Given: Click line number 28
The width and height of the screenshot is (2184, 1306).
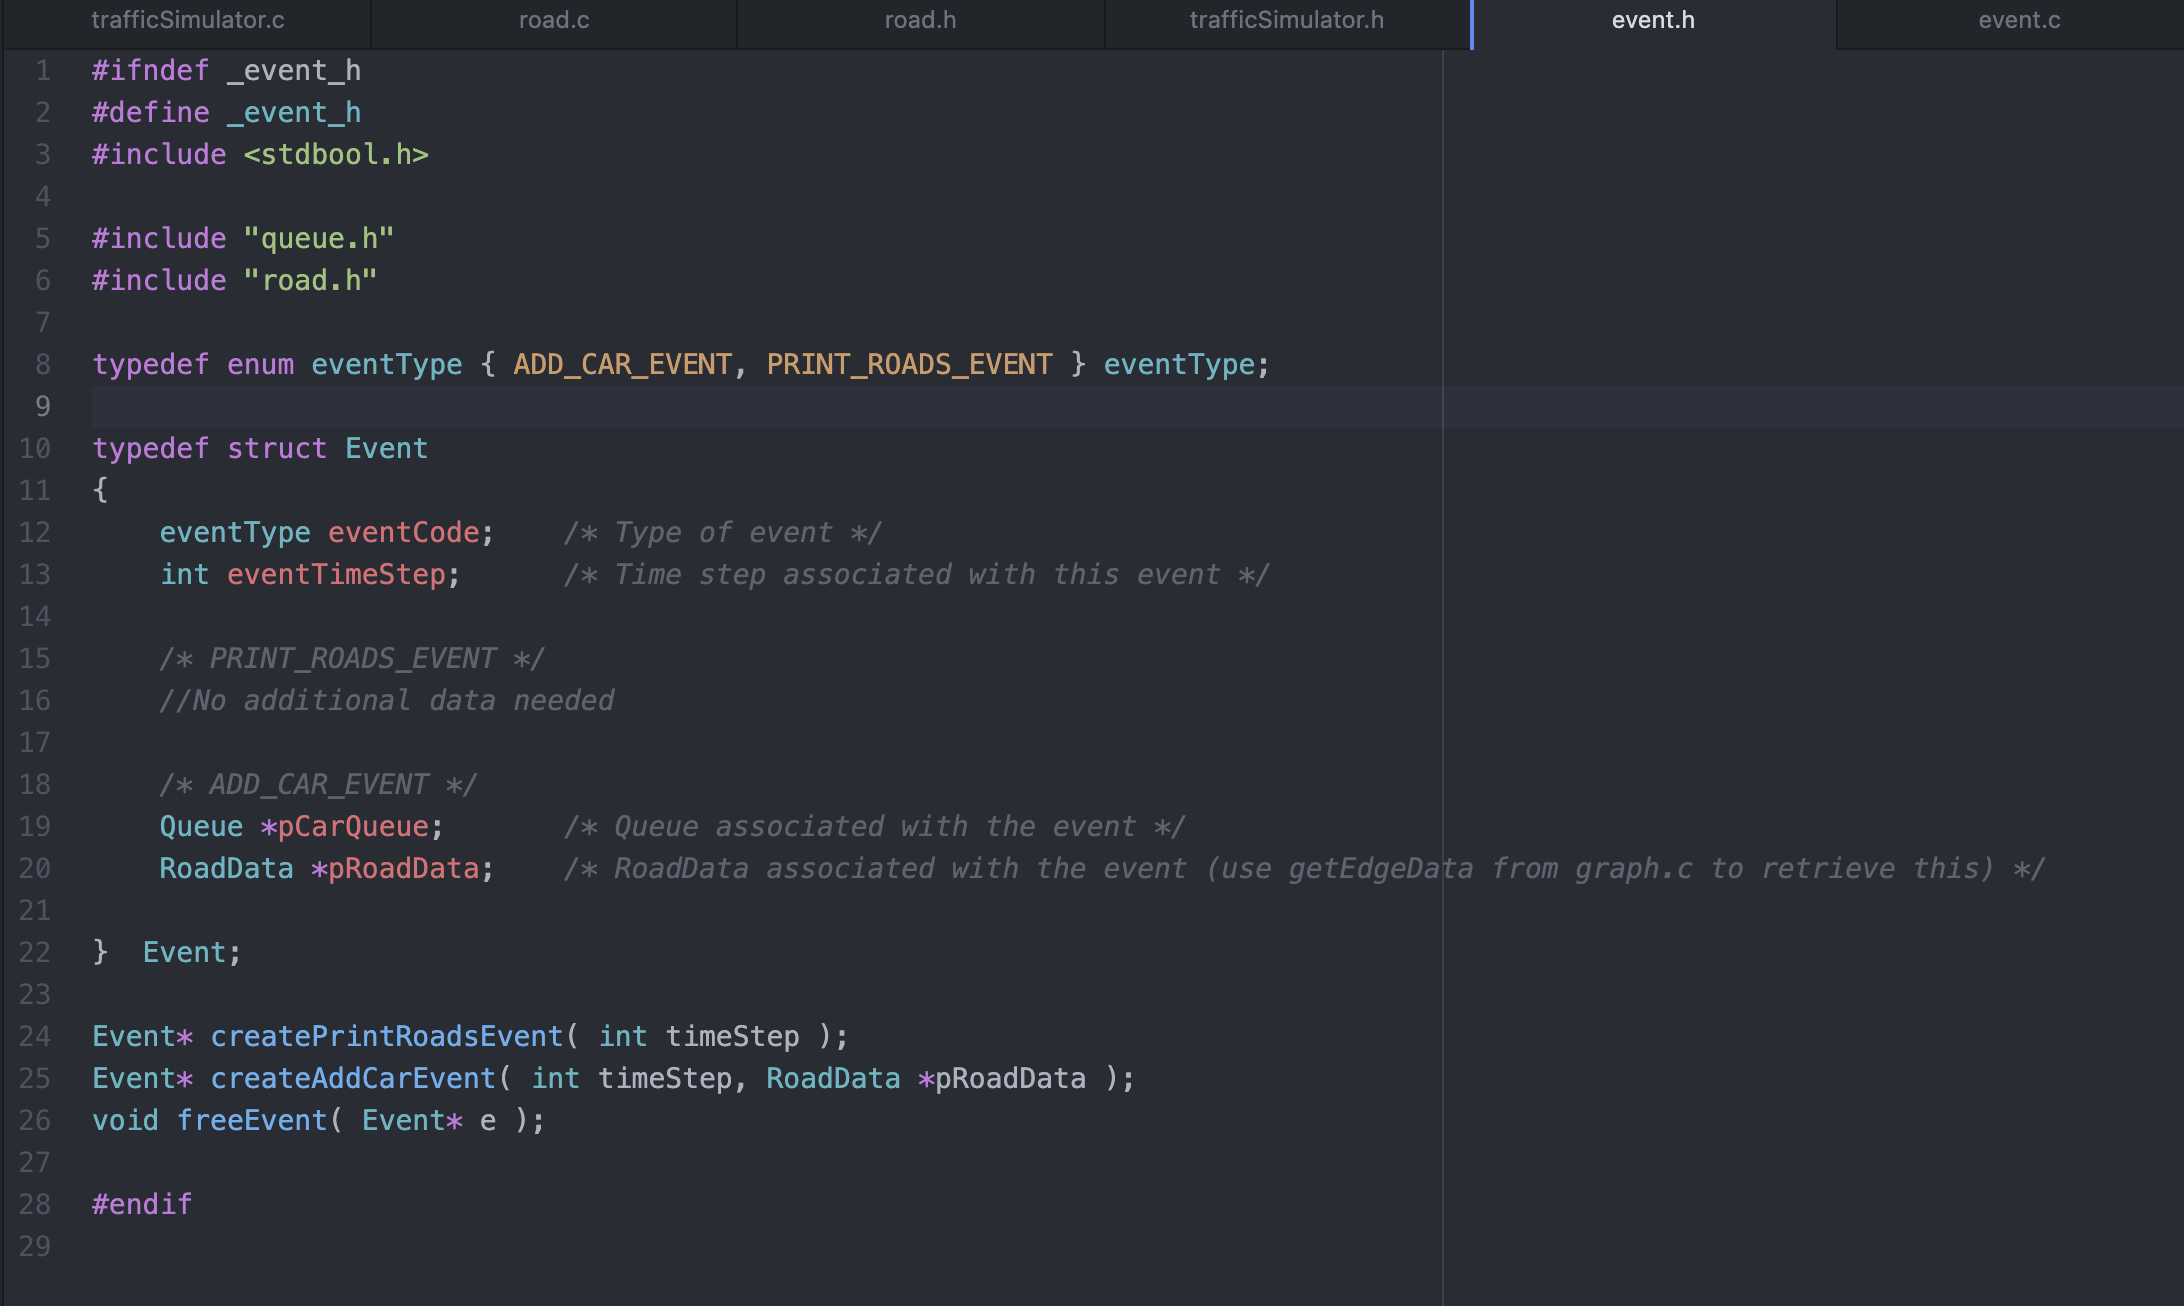Looking at the screenshot, I should click(35, 1204).
